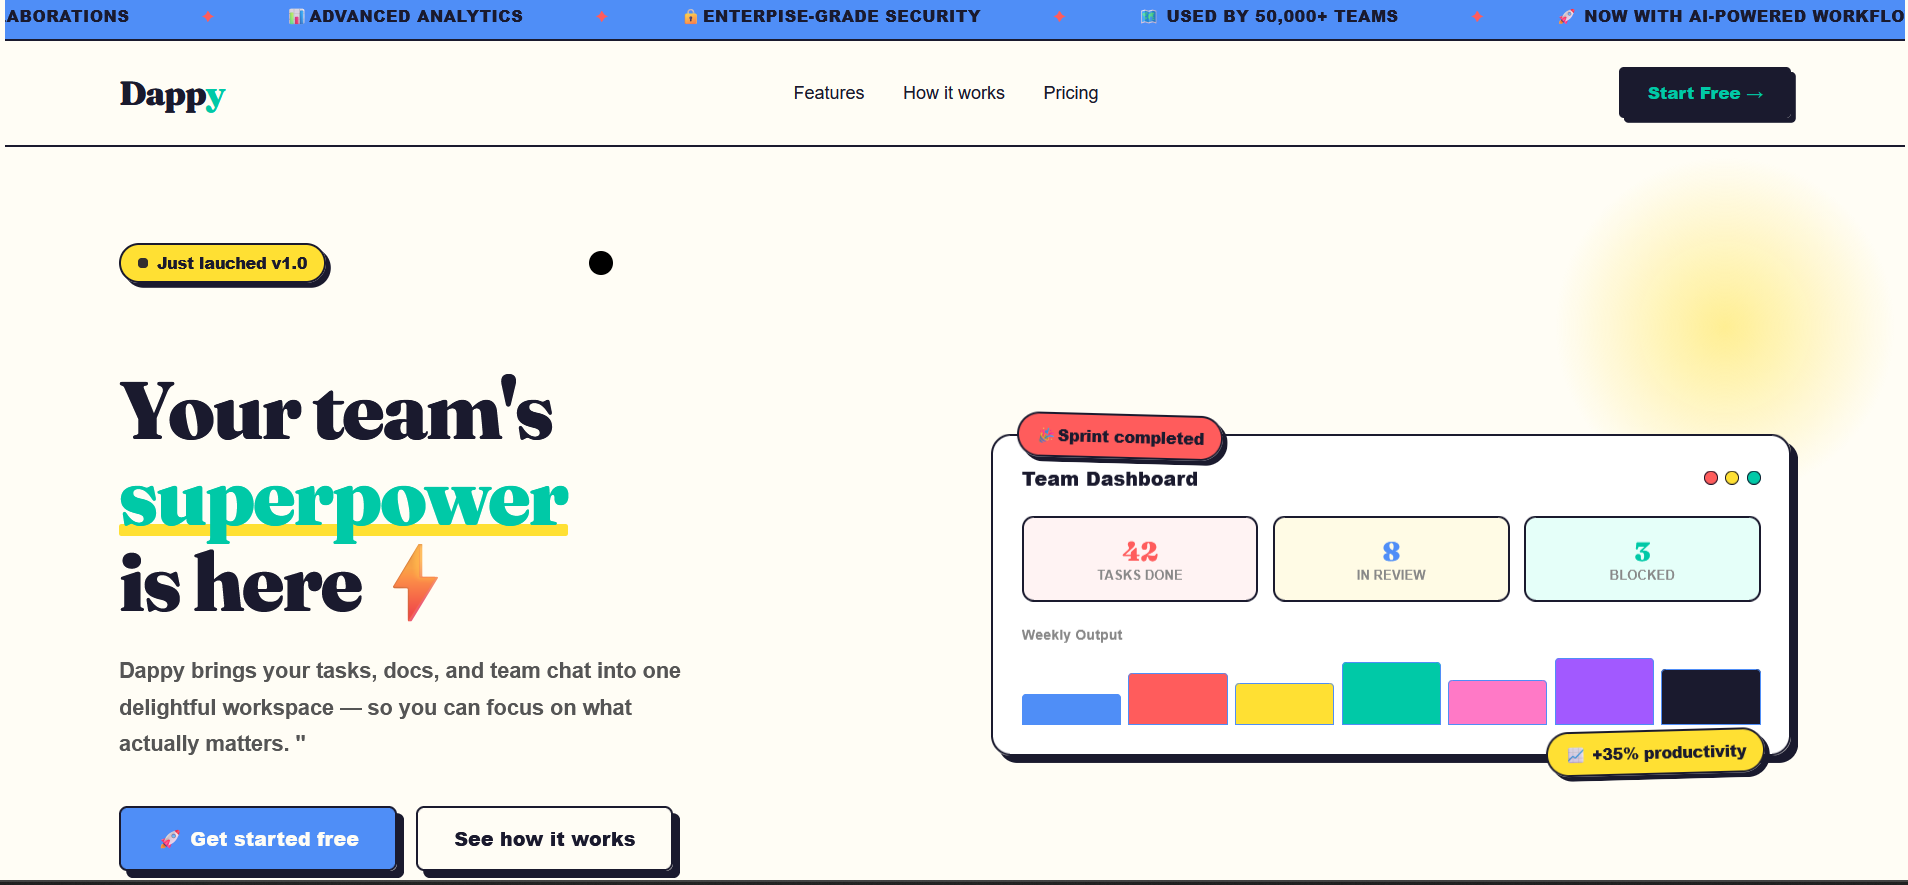The width and height of the screenshot is (1908, 885).
Task: Open the Features nav link
Action: [x=828, y=93]
